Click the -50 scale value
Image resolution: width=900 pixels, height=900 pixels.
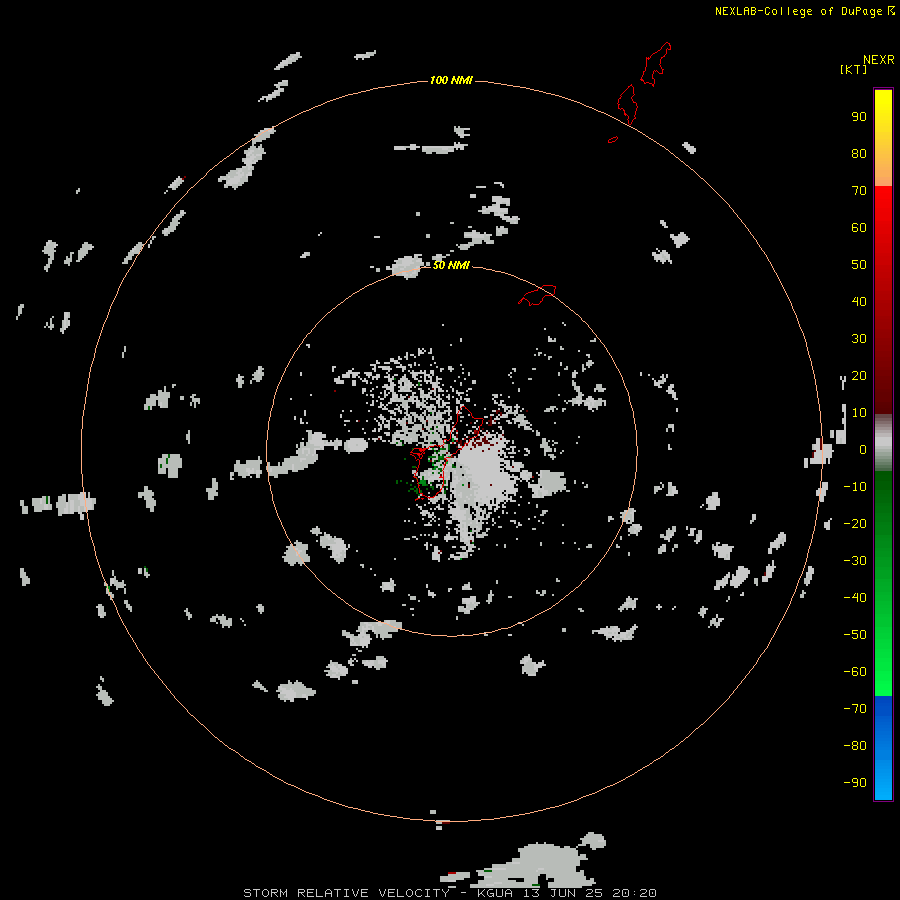coord(855,635)
